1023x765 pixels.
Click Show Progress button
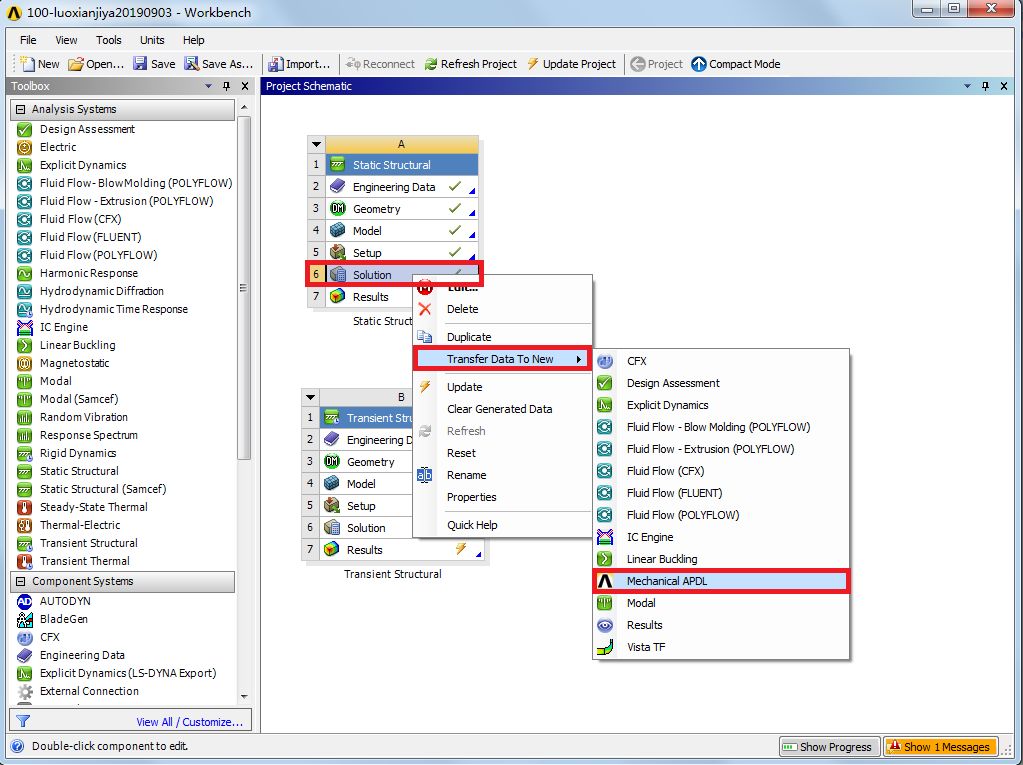(x=829, y=747)
